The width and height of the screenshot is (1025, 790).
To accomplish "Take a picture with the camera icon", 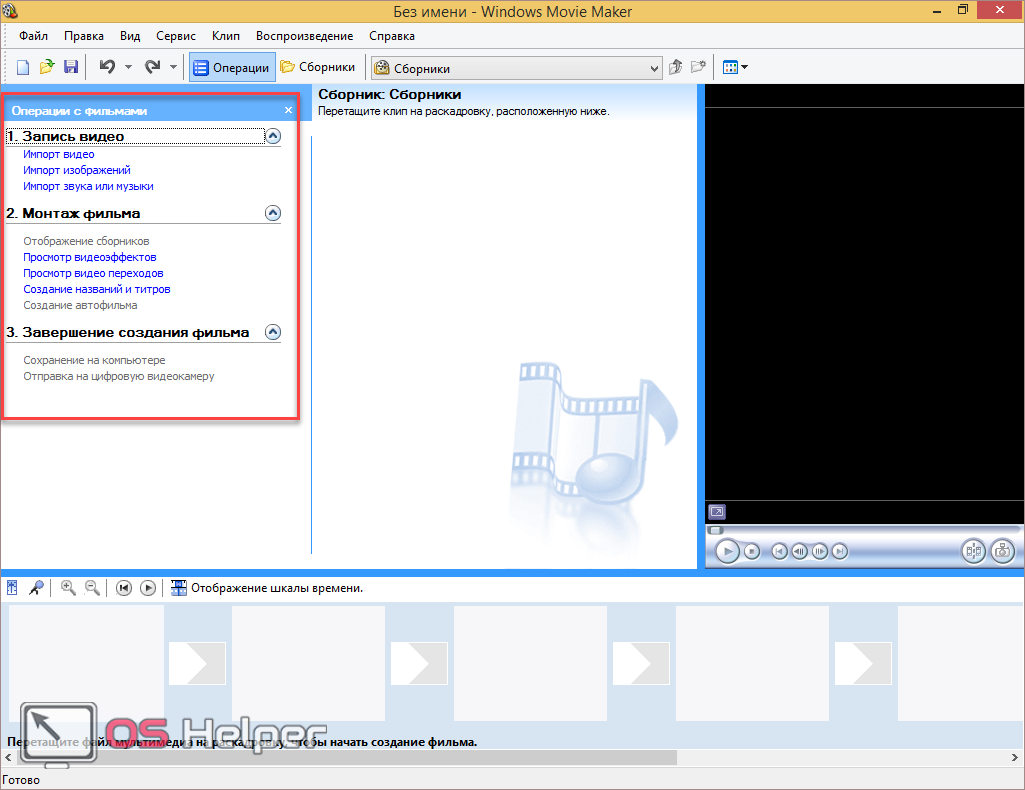I will (x=1002, y=551).
